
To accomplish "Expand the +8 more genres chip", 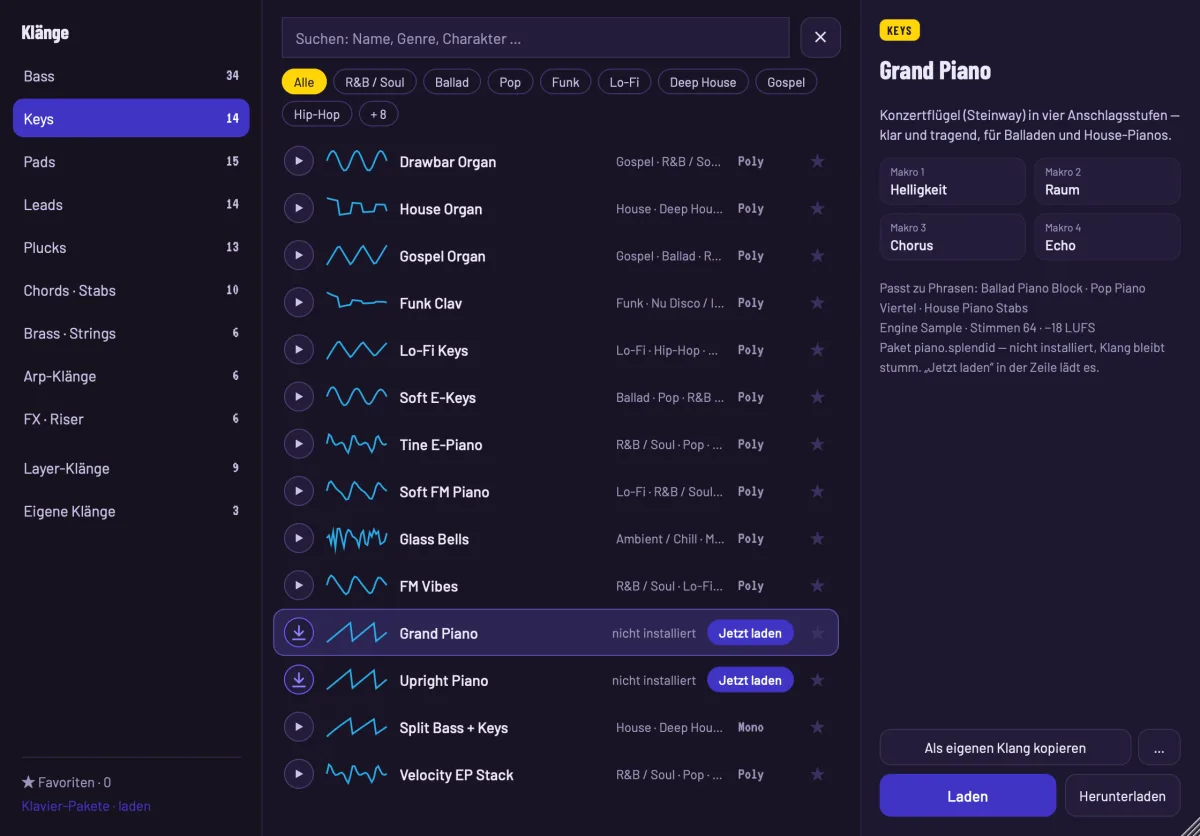I will pos(379,114).
